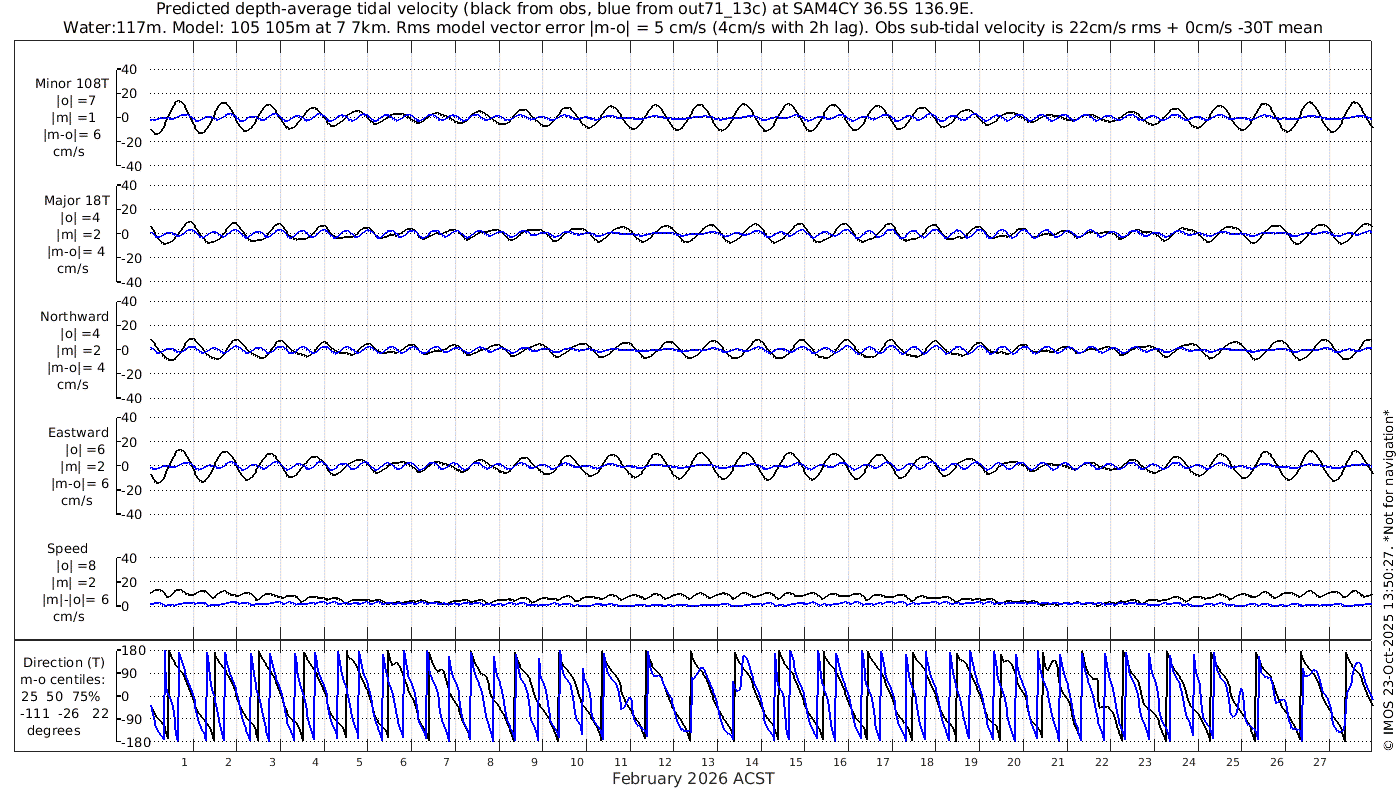
Task: Click '|o| =4' under Northward
Action: 80,333
